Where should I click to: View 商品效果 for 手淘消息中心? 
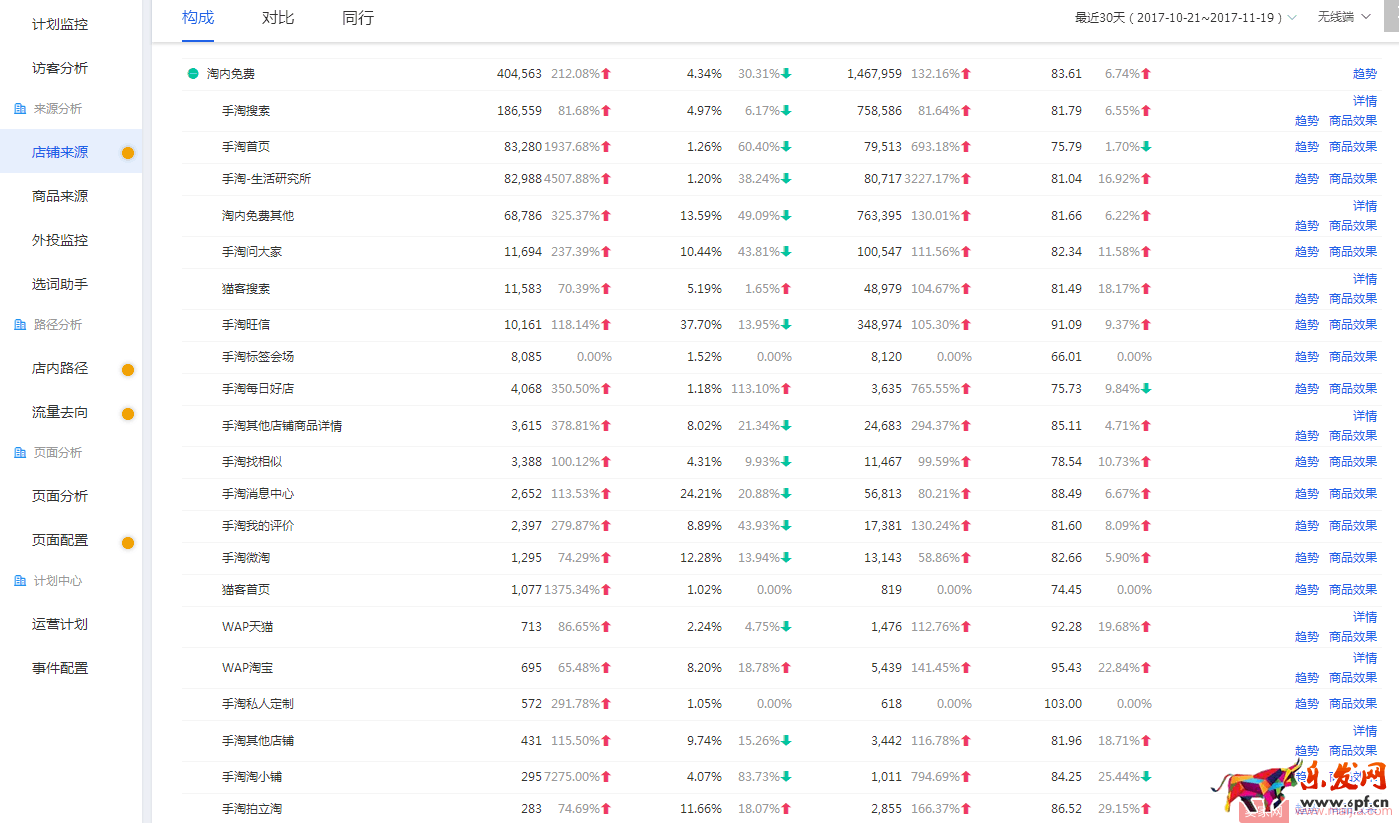coord(1353,494)
